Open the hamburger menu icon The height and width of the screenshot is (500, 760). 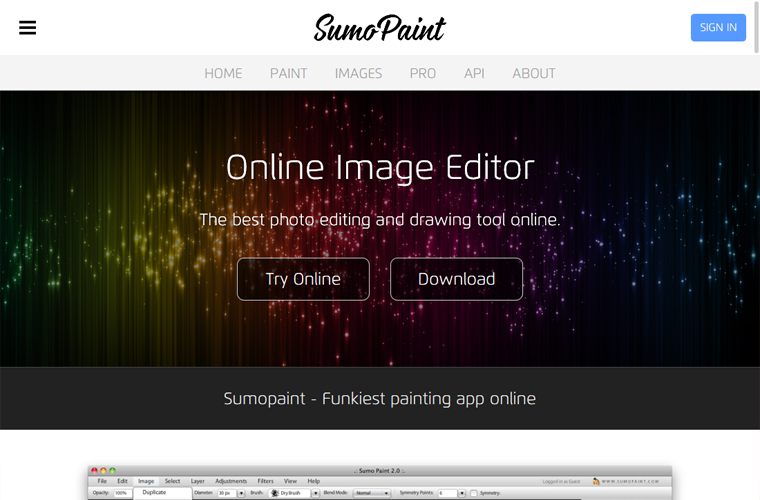[x=28, y=28]
